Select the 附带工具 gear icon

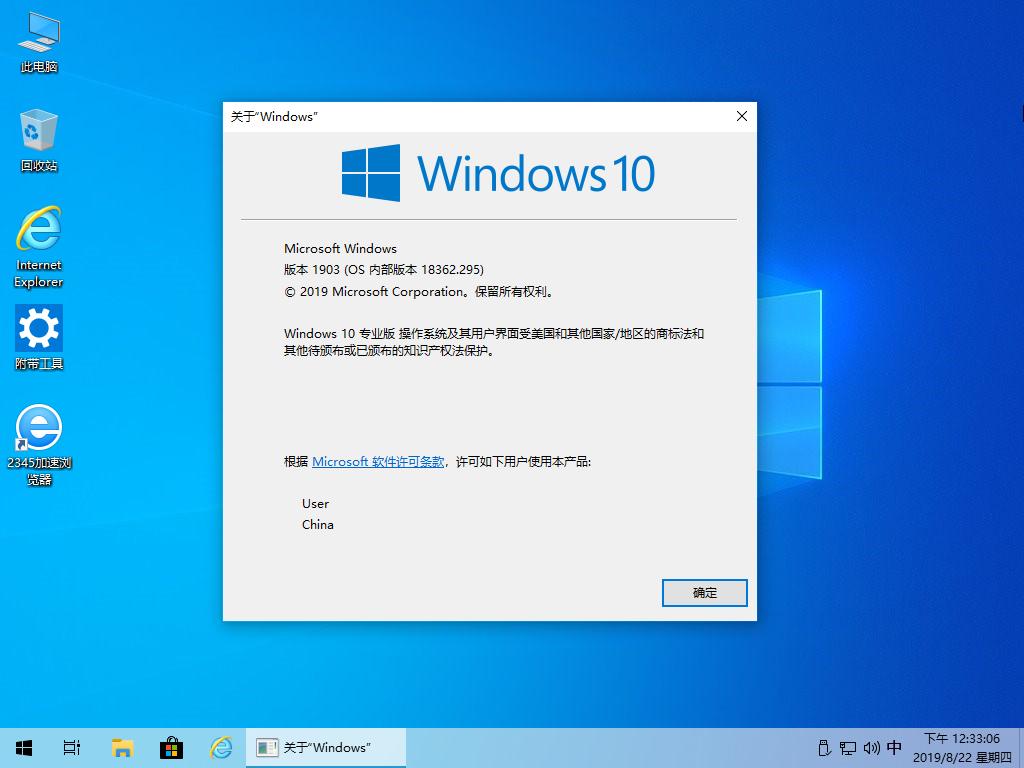[39, 338]
